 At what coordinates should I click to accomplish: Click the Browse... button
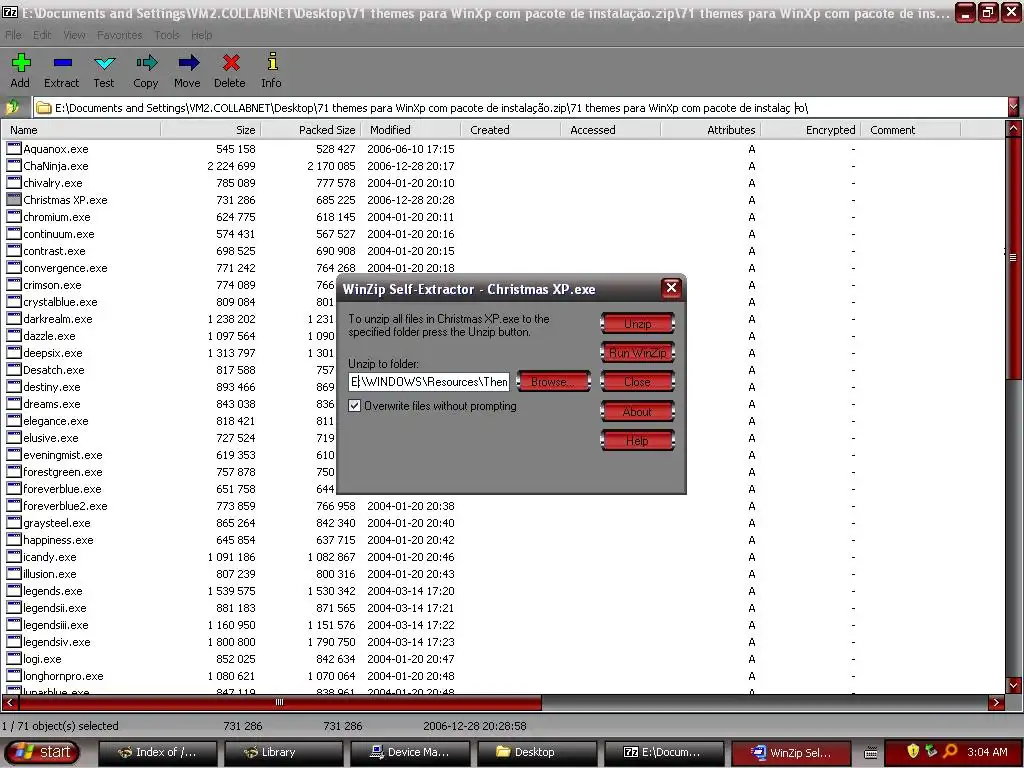(x=553, y=381)
